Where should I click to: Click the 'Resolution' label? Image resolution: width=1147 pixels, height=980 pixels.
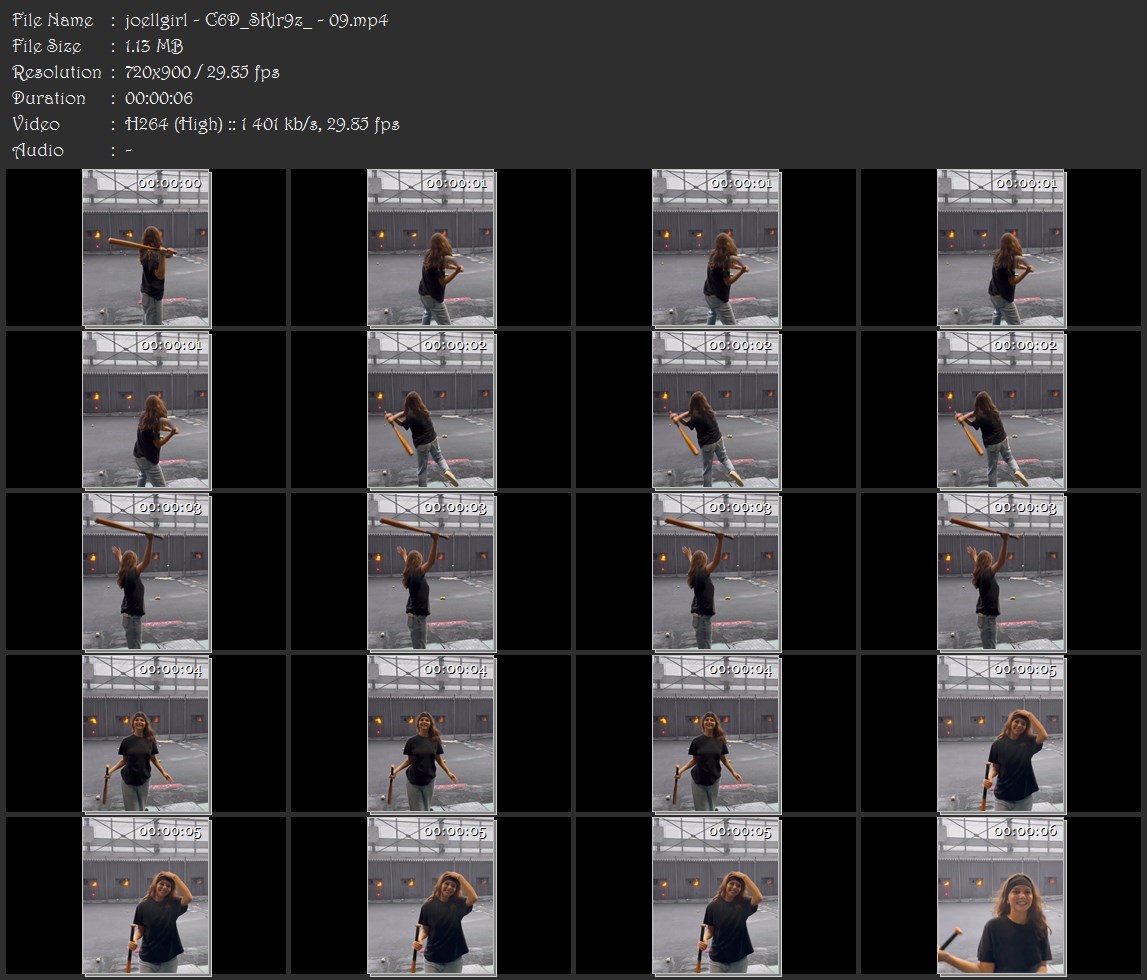pos(57,72)
